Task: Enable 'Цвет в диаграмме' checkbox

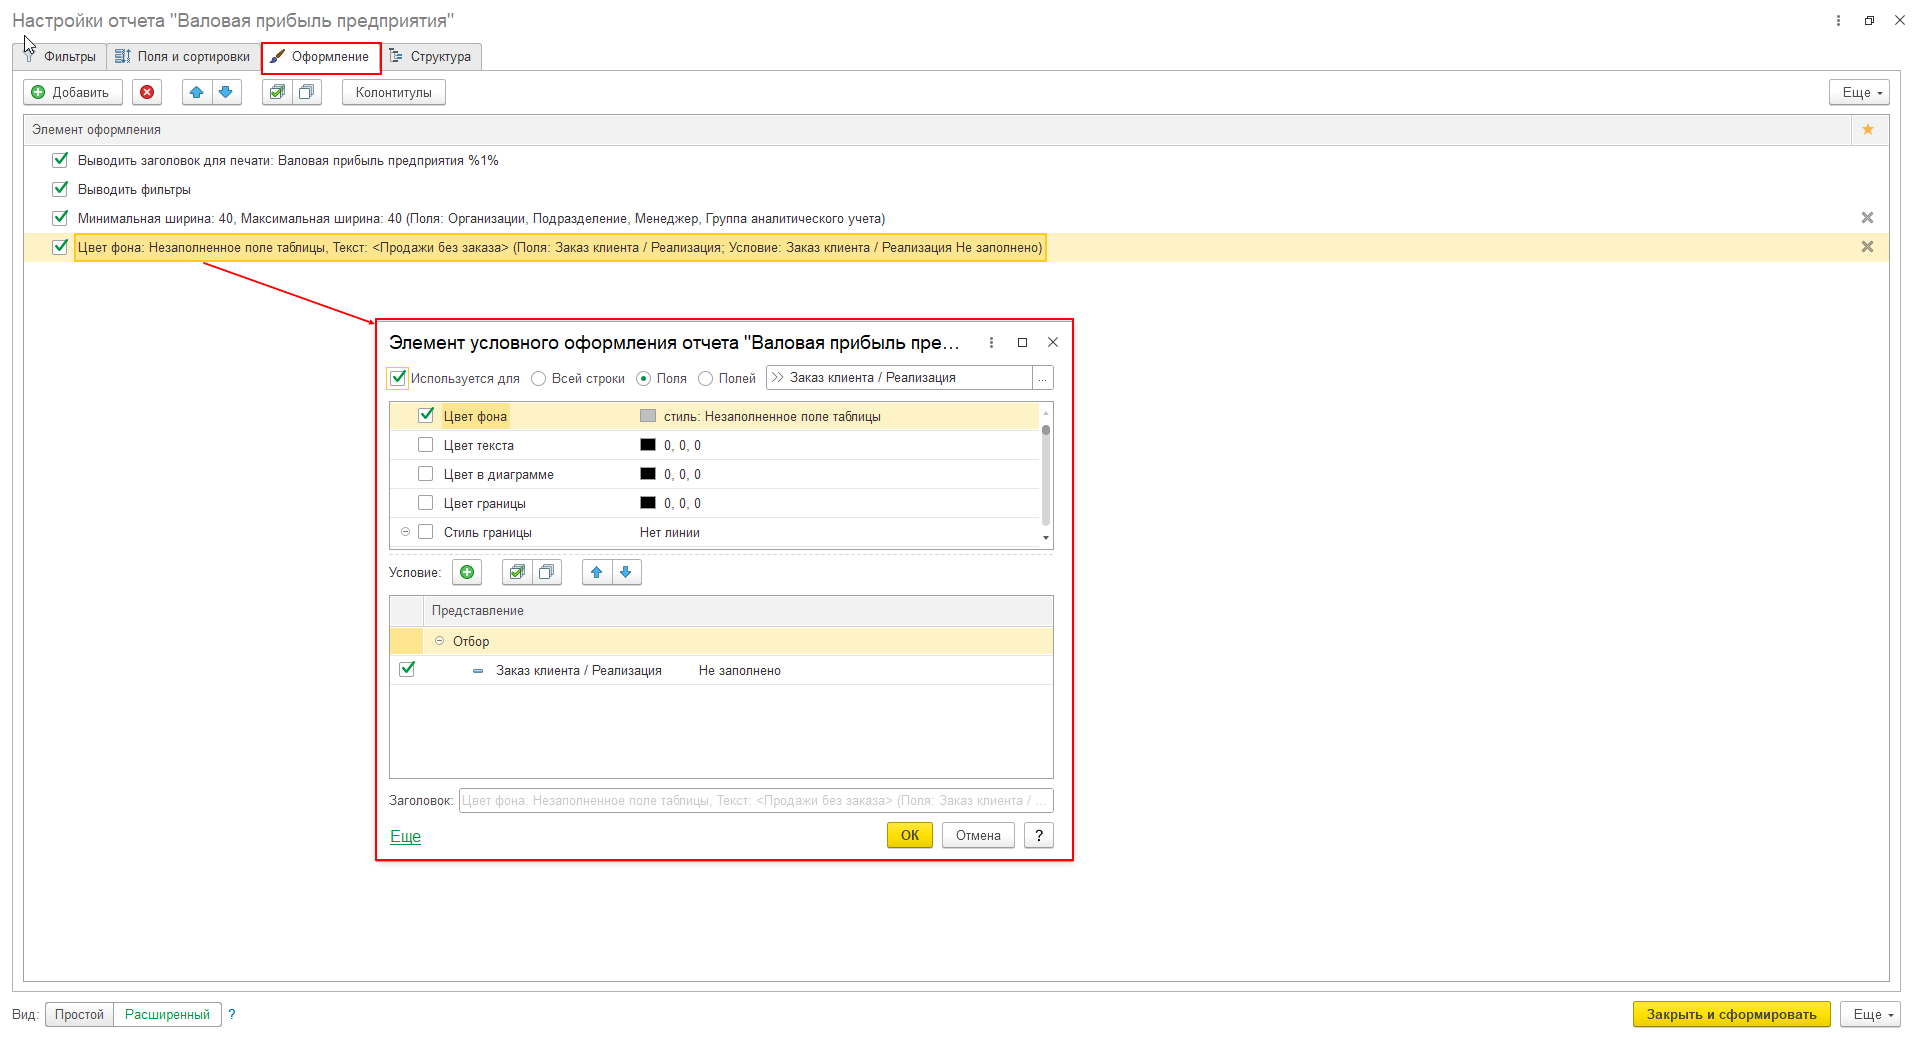Action: click(426, 474)
